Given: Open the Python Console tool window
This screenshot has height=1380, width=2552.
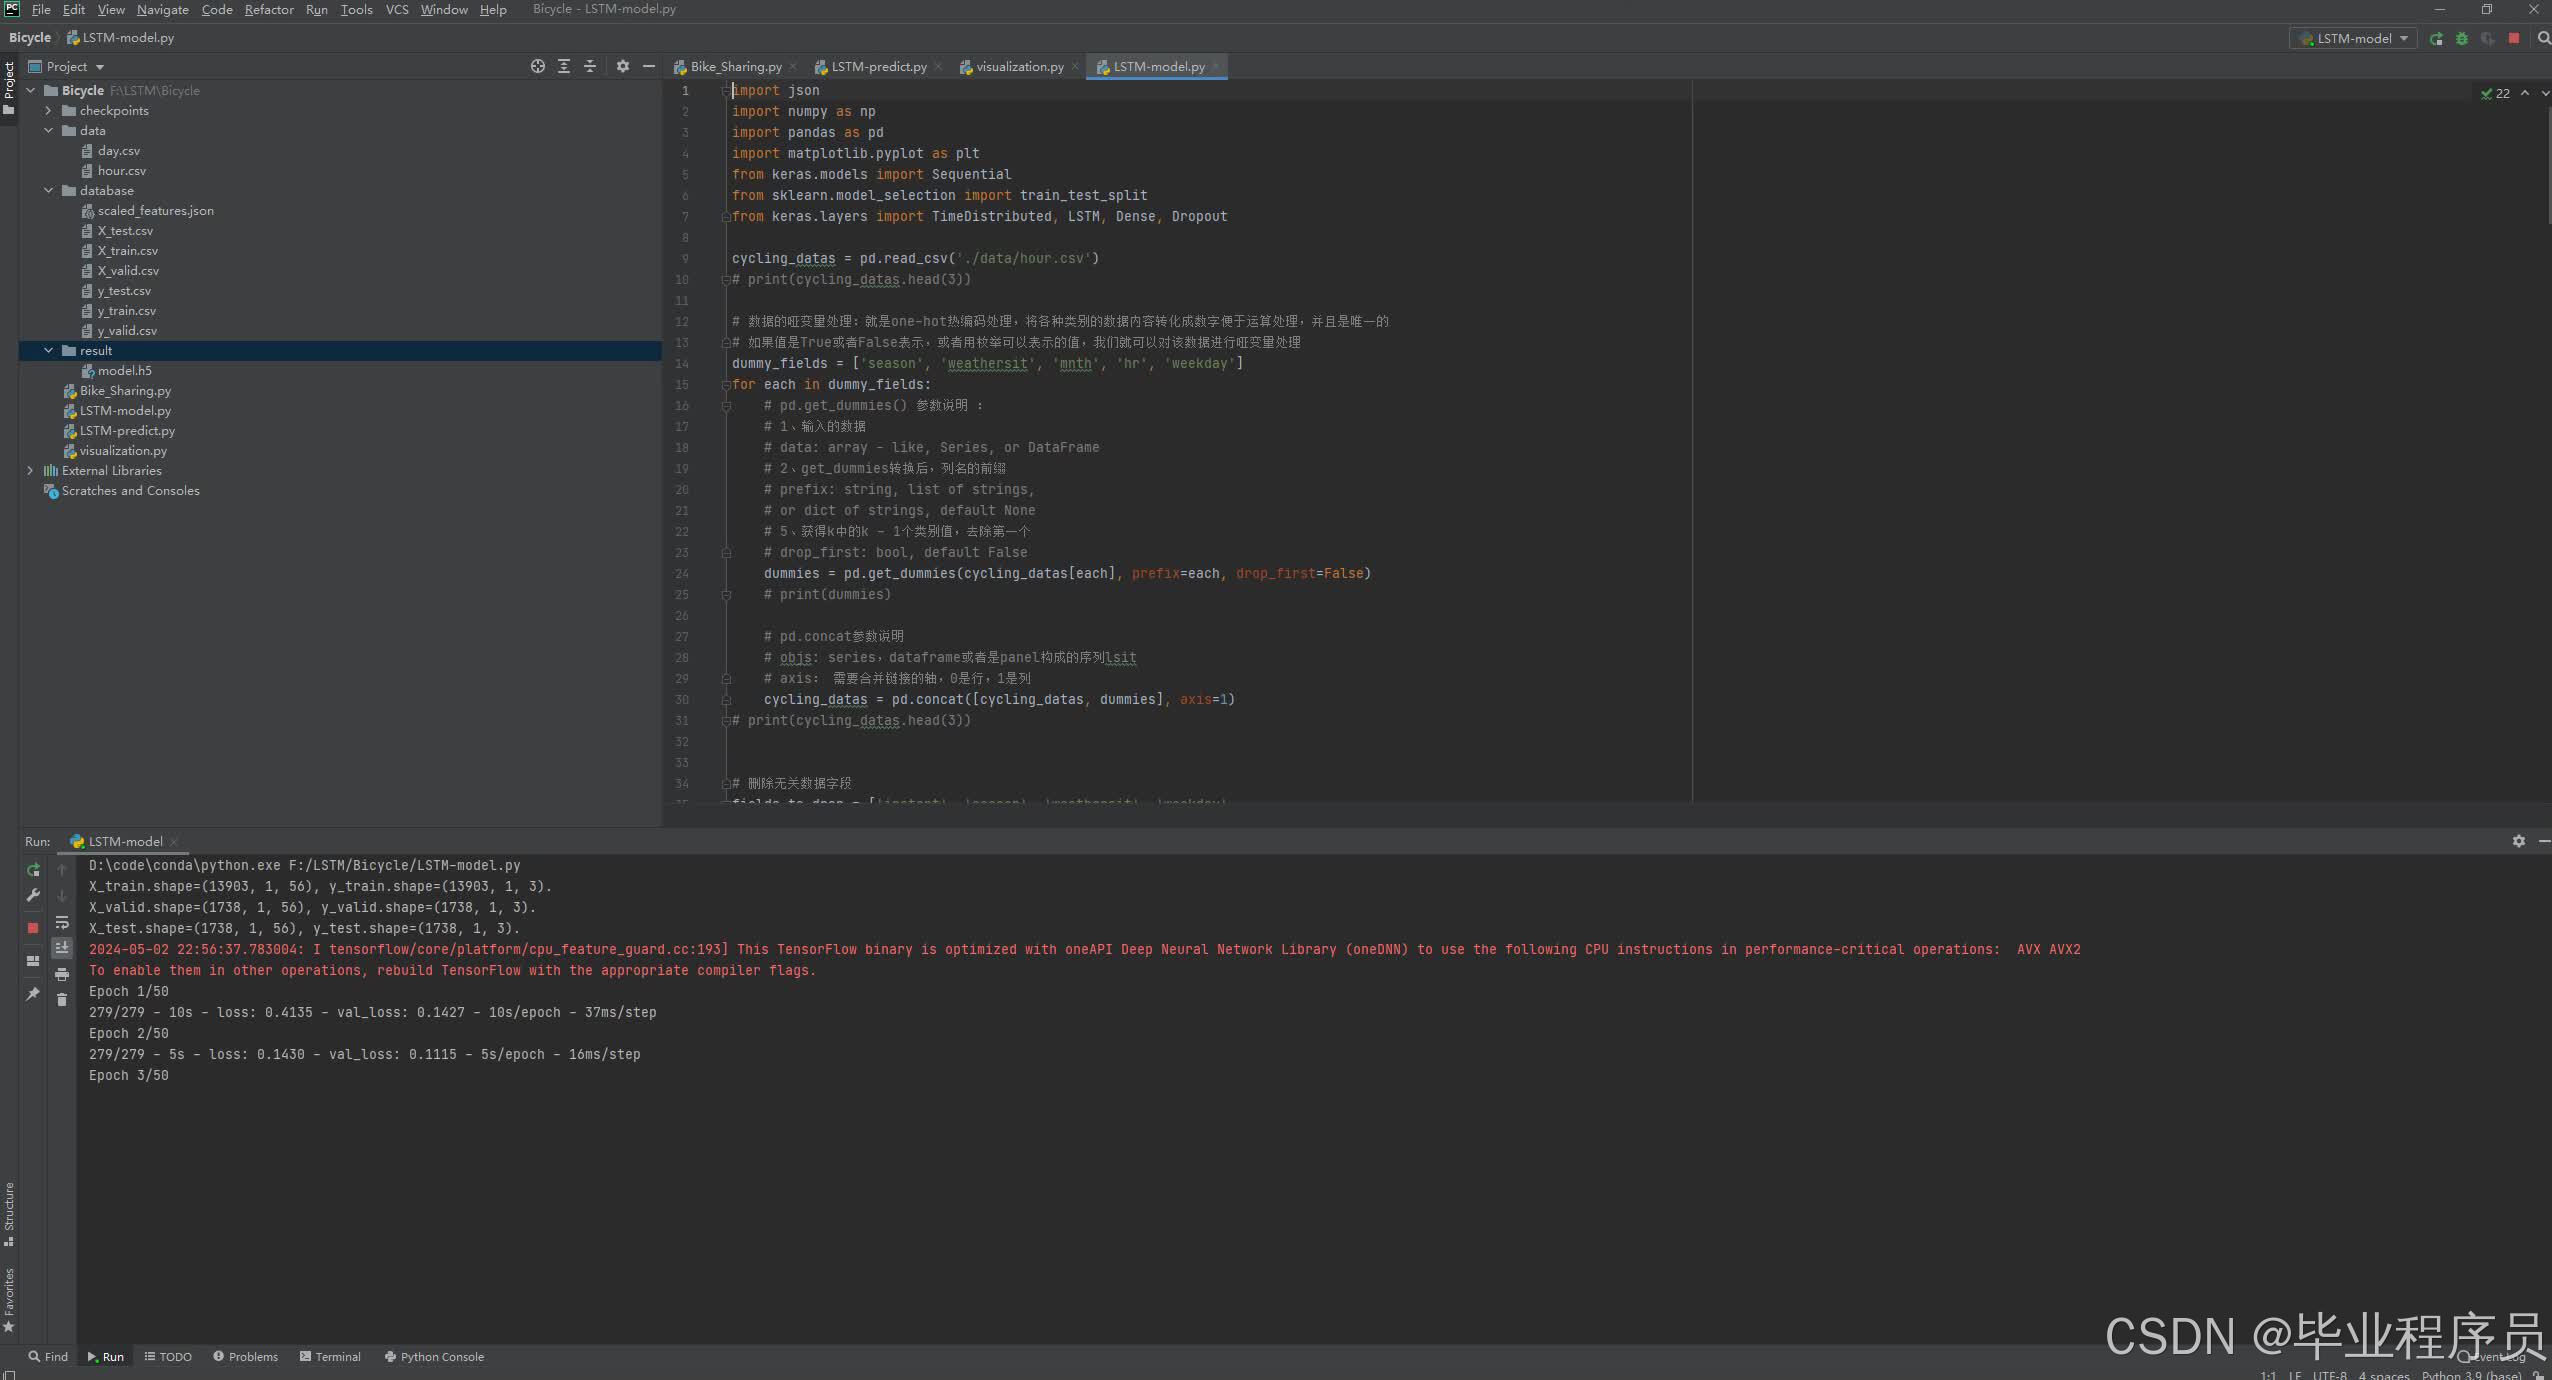Looking at the screenshot, I should (434, 1357).
